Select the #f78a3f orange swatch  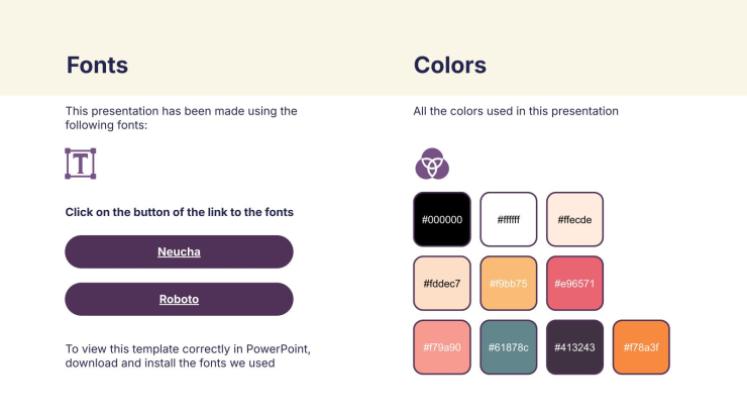pos(641,347)
